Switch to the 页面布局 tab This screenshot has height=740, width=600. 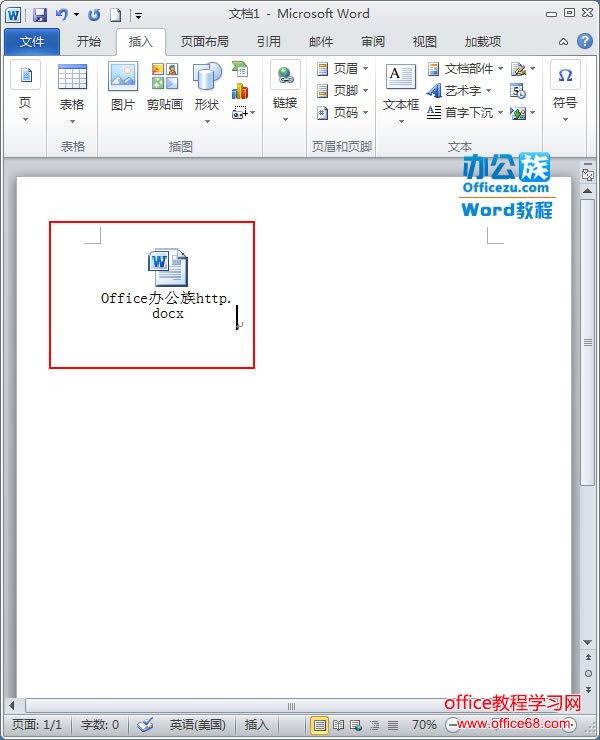pos(204,42)
